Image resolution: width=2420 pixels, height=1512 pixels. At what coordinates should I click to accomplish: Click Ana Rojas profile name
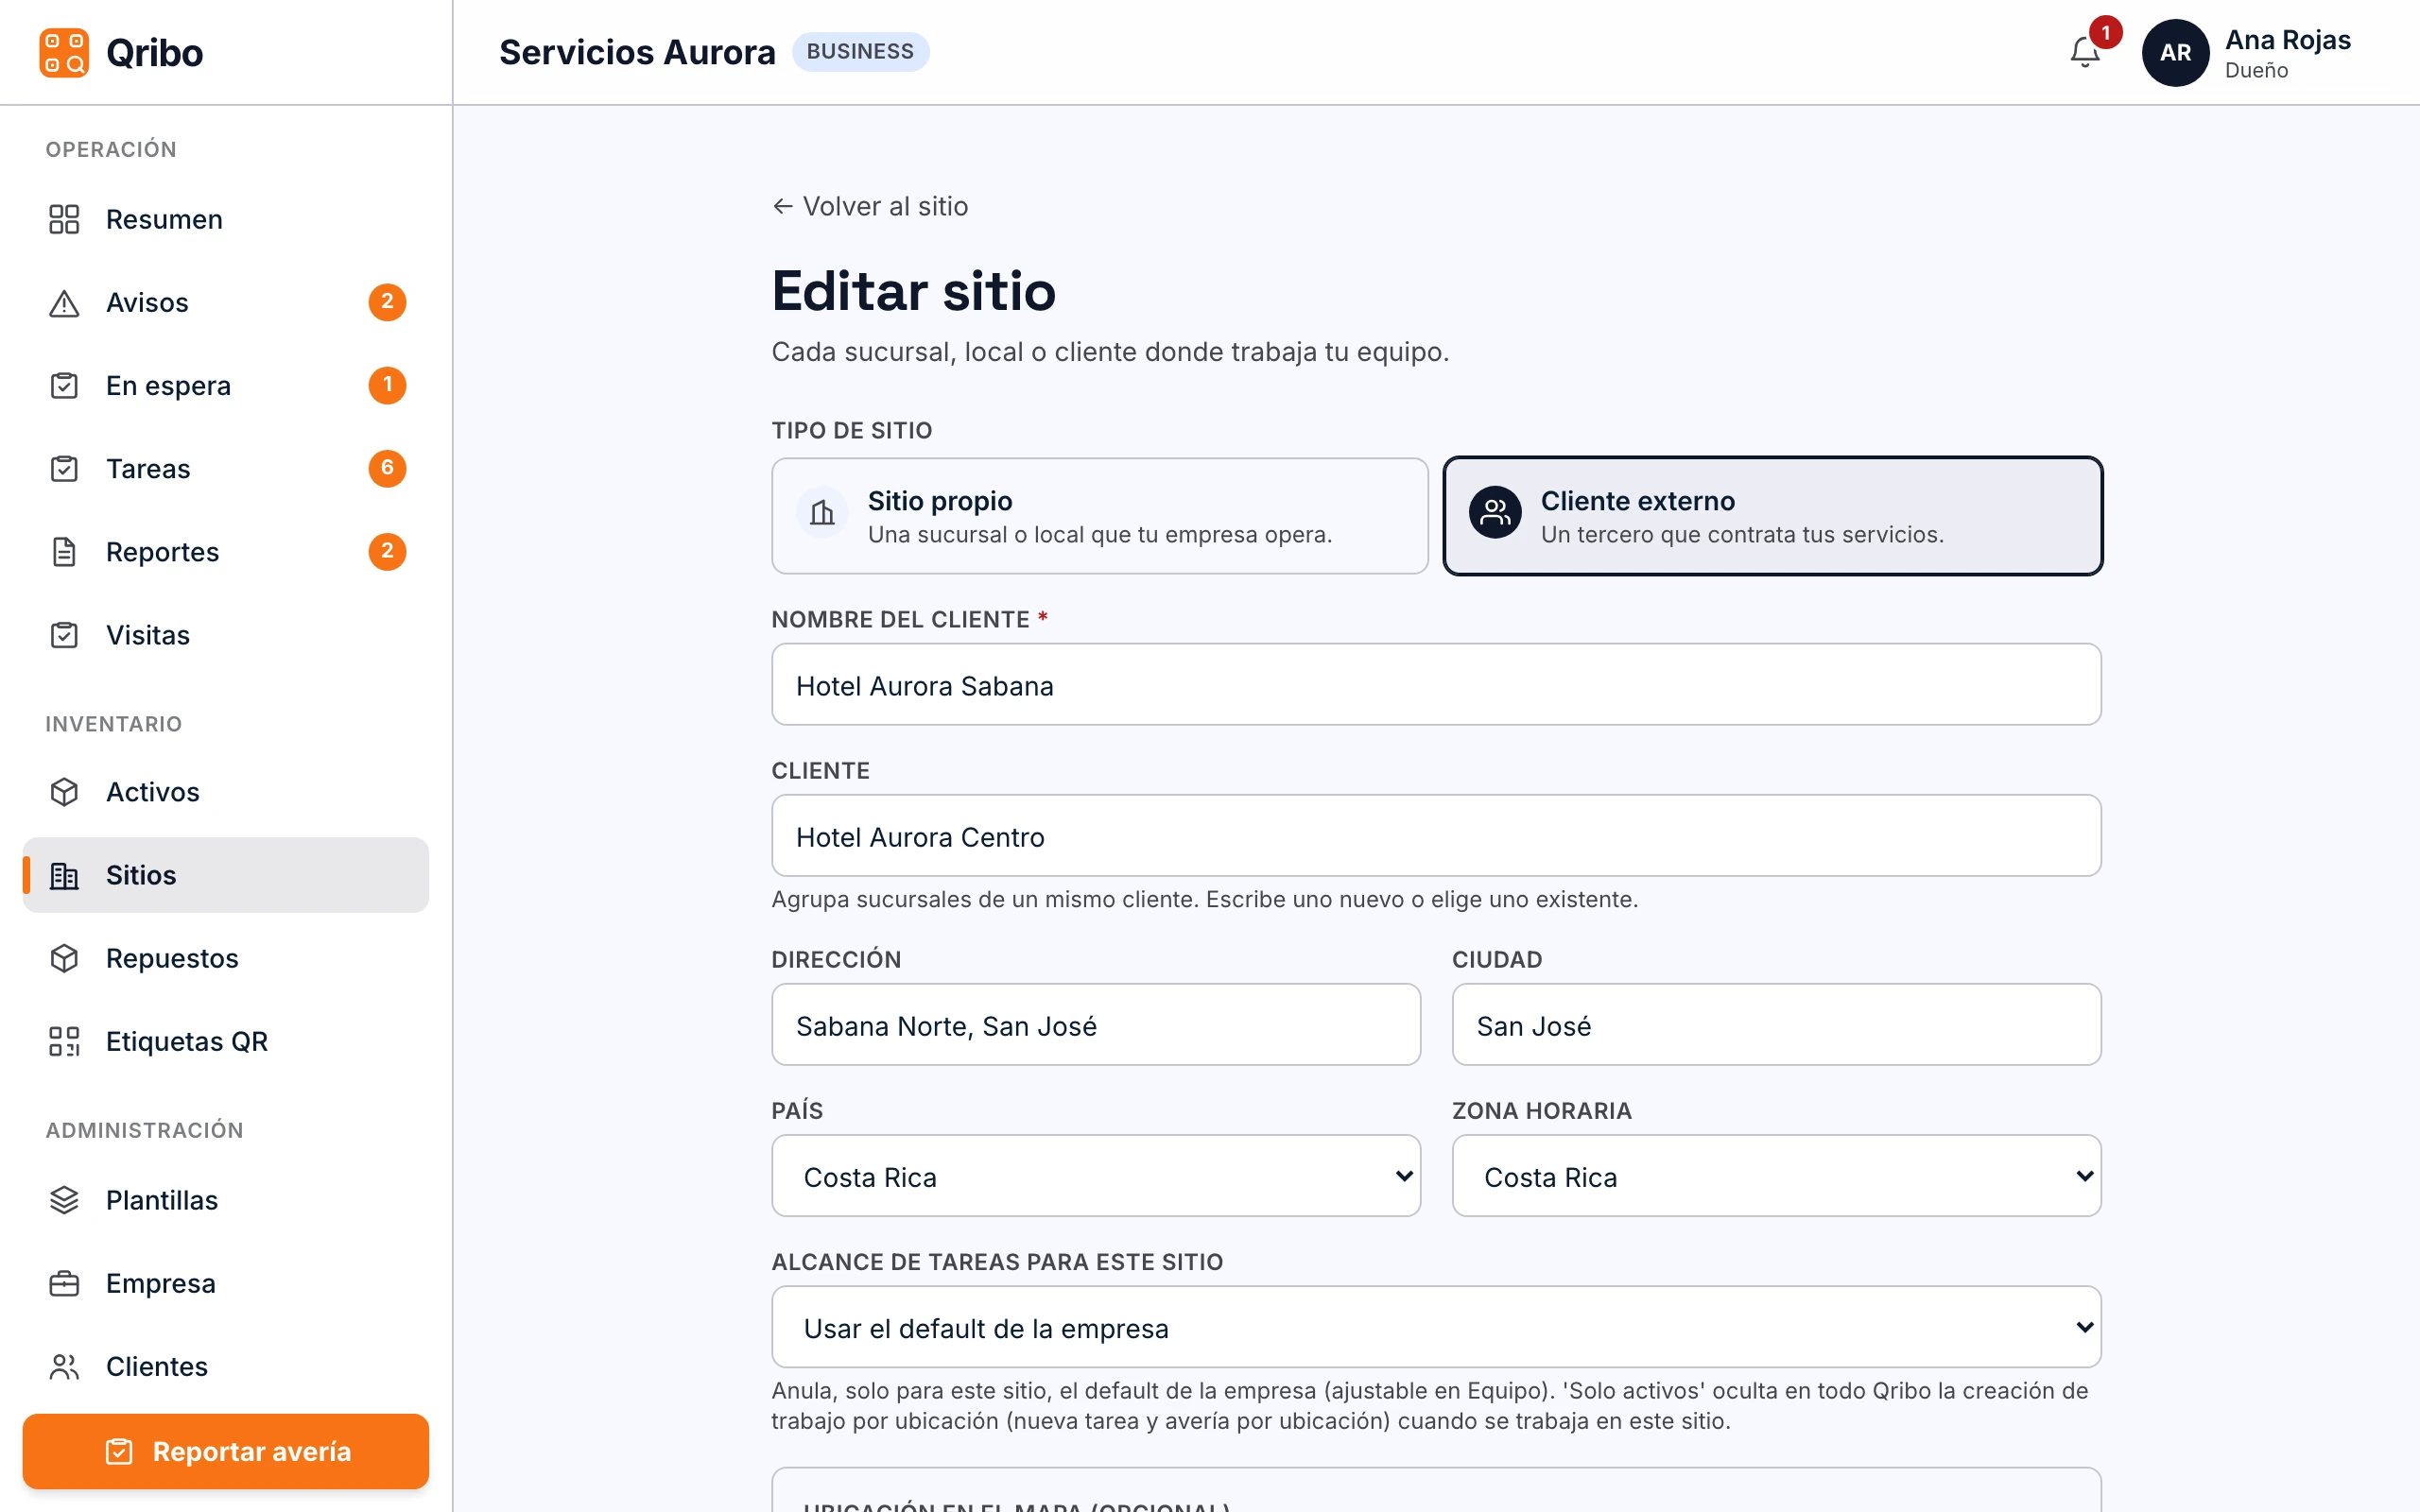pyautogui.click(x=2287, y=40)
